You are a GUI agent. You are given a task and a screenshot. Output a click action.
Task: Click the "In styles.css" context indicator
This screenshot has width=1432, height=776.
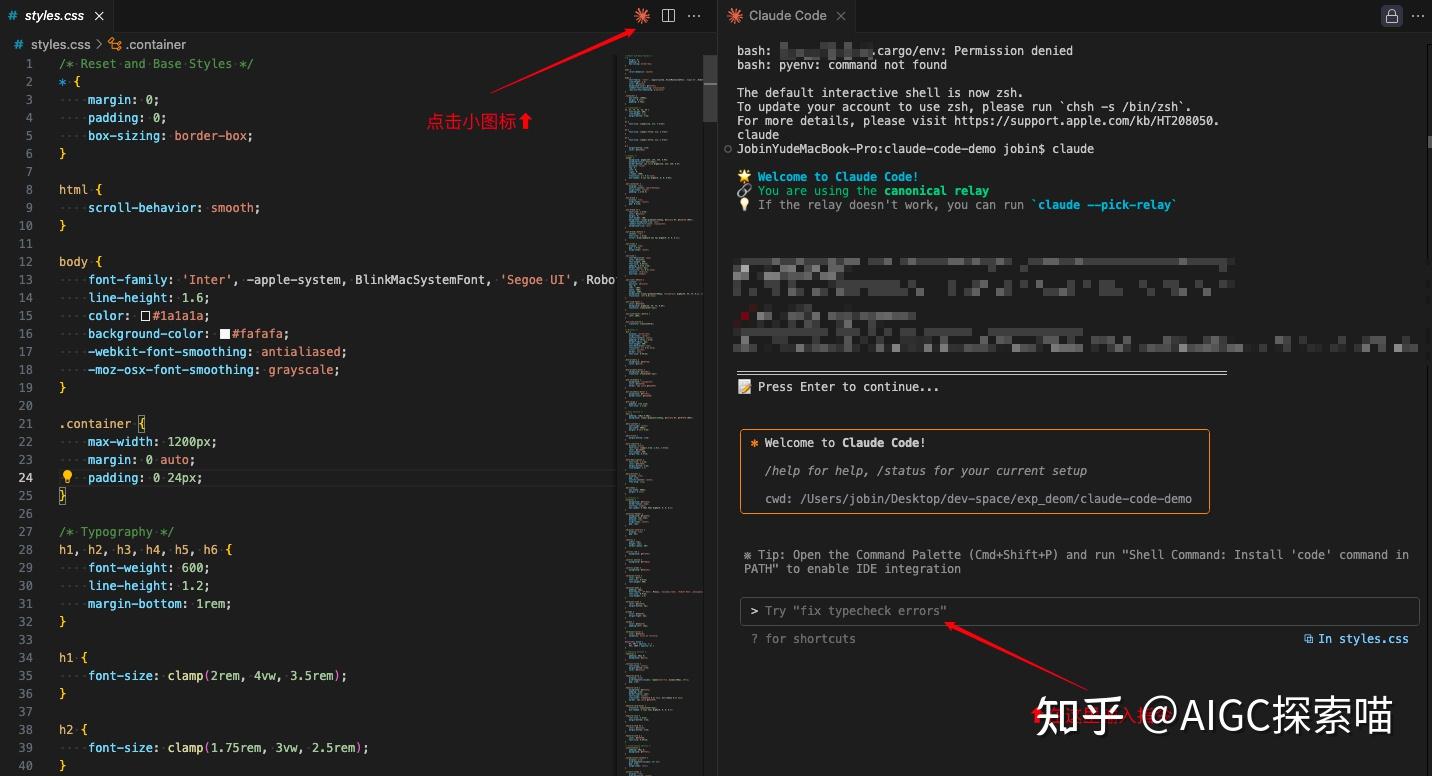point(1356,639)
